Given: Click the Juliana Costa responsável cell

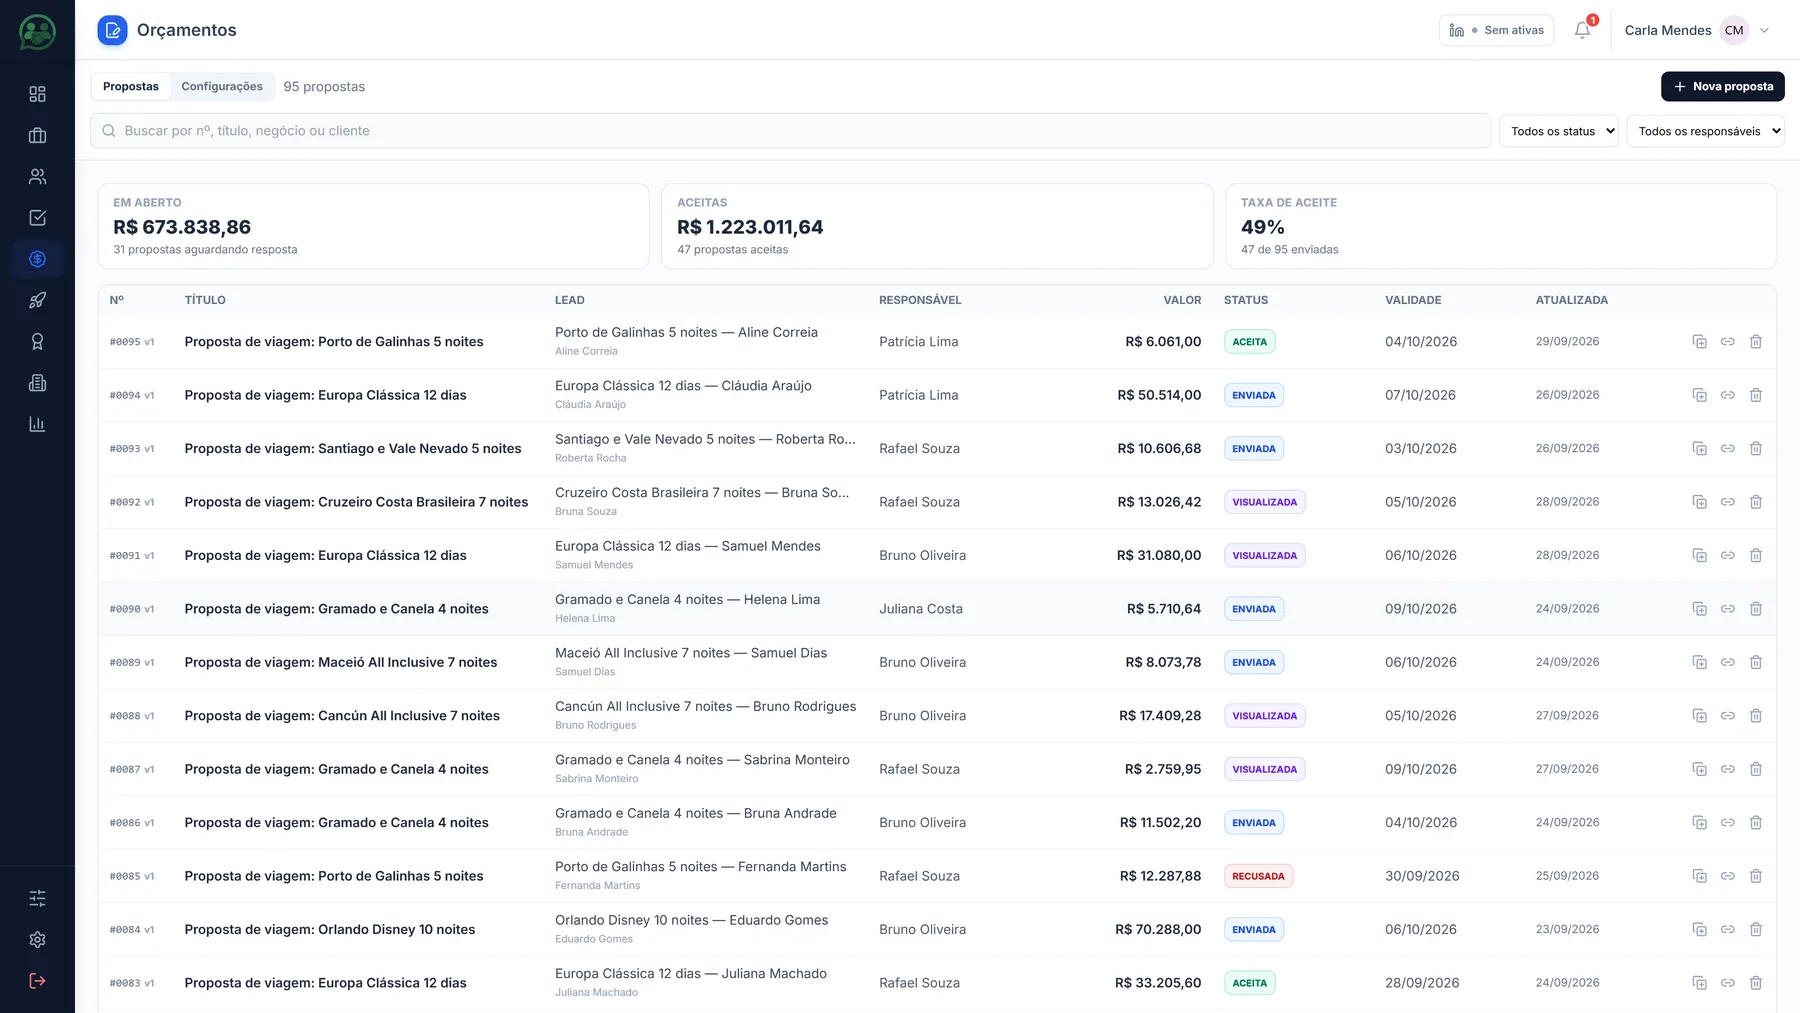Looking at the screenshot, I should (921, 608).
